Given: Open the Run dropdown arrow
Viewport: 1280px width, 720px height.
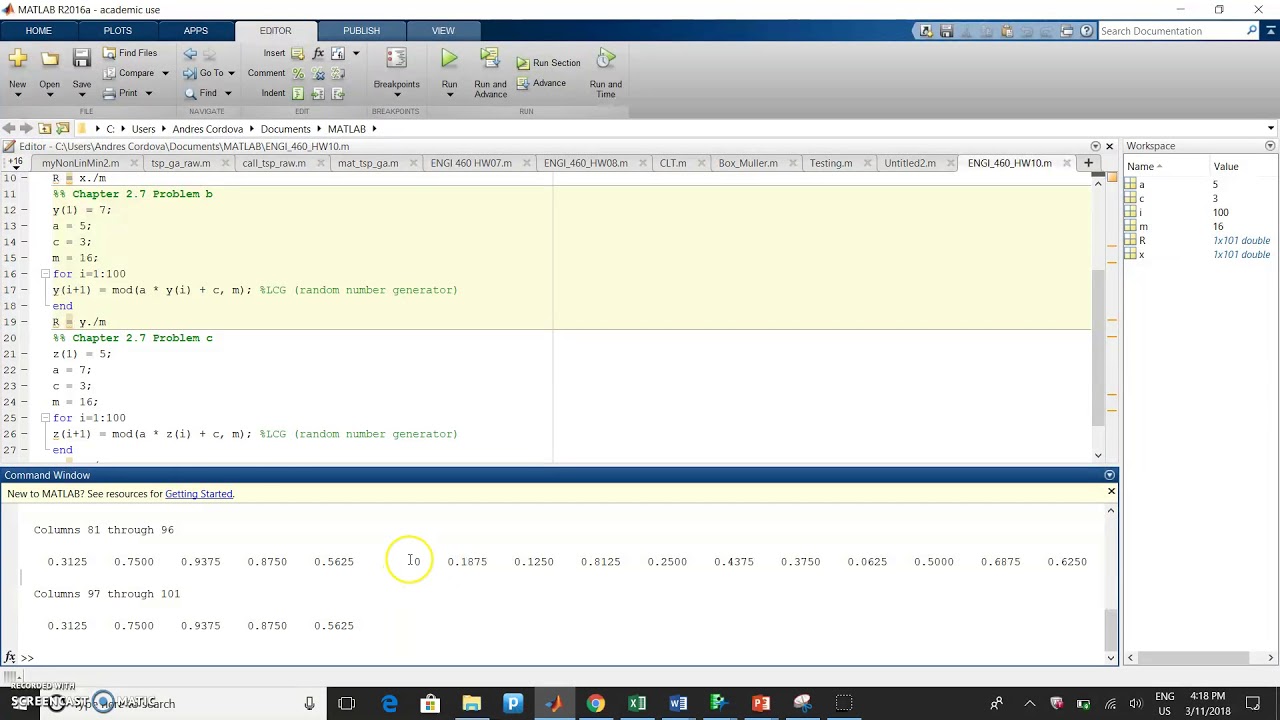Looking at the screenshot, I should coord(449,95).
